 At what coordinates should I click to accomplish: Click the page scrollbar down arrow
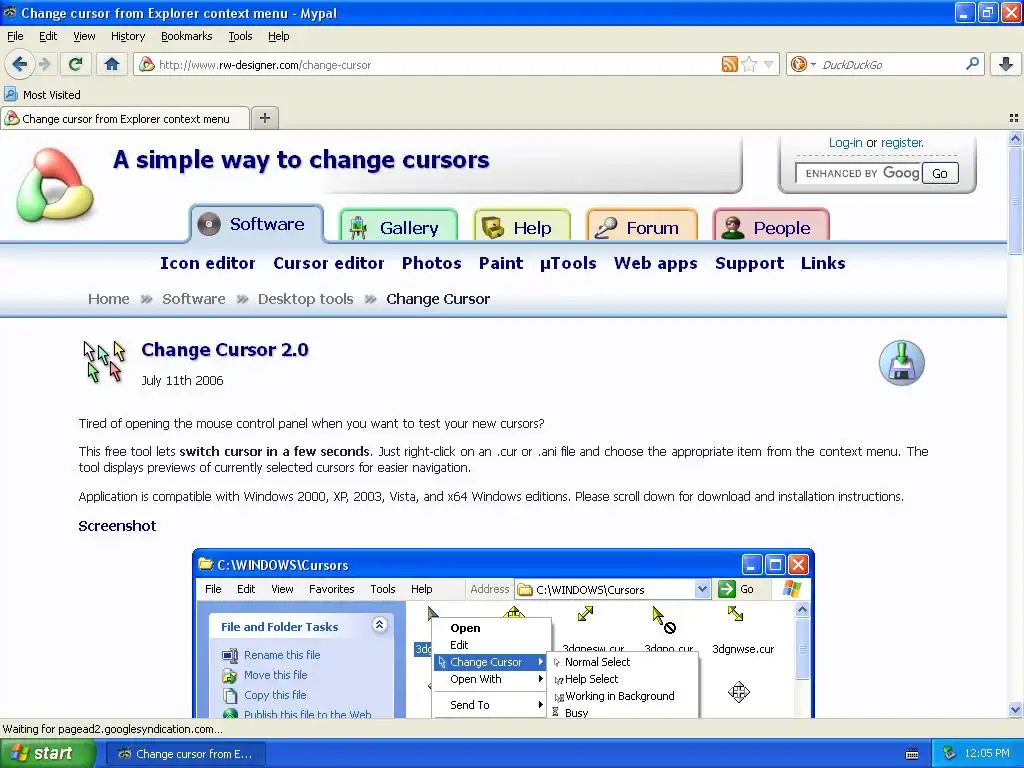(x=1015, y=710)
